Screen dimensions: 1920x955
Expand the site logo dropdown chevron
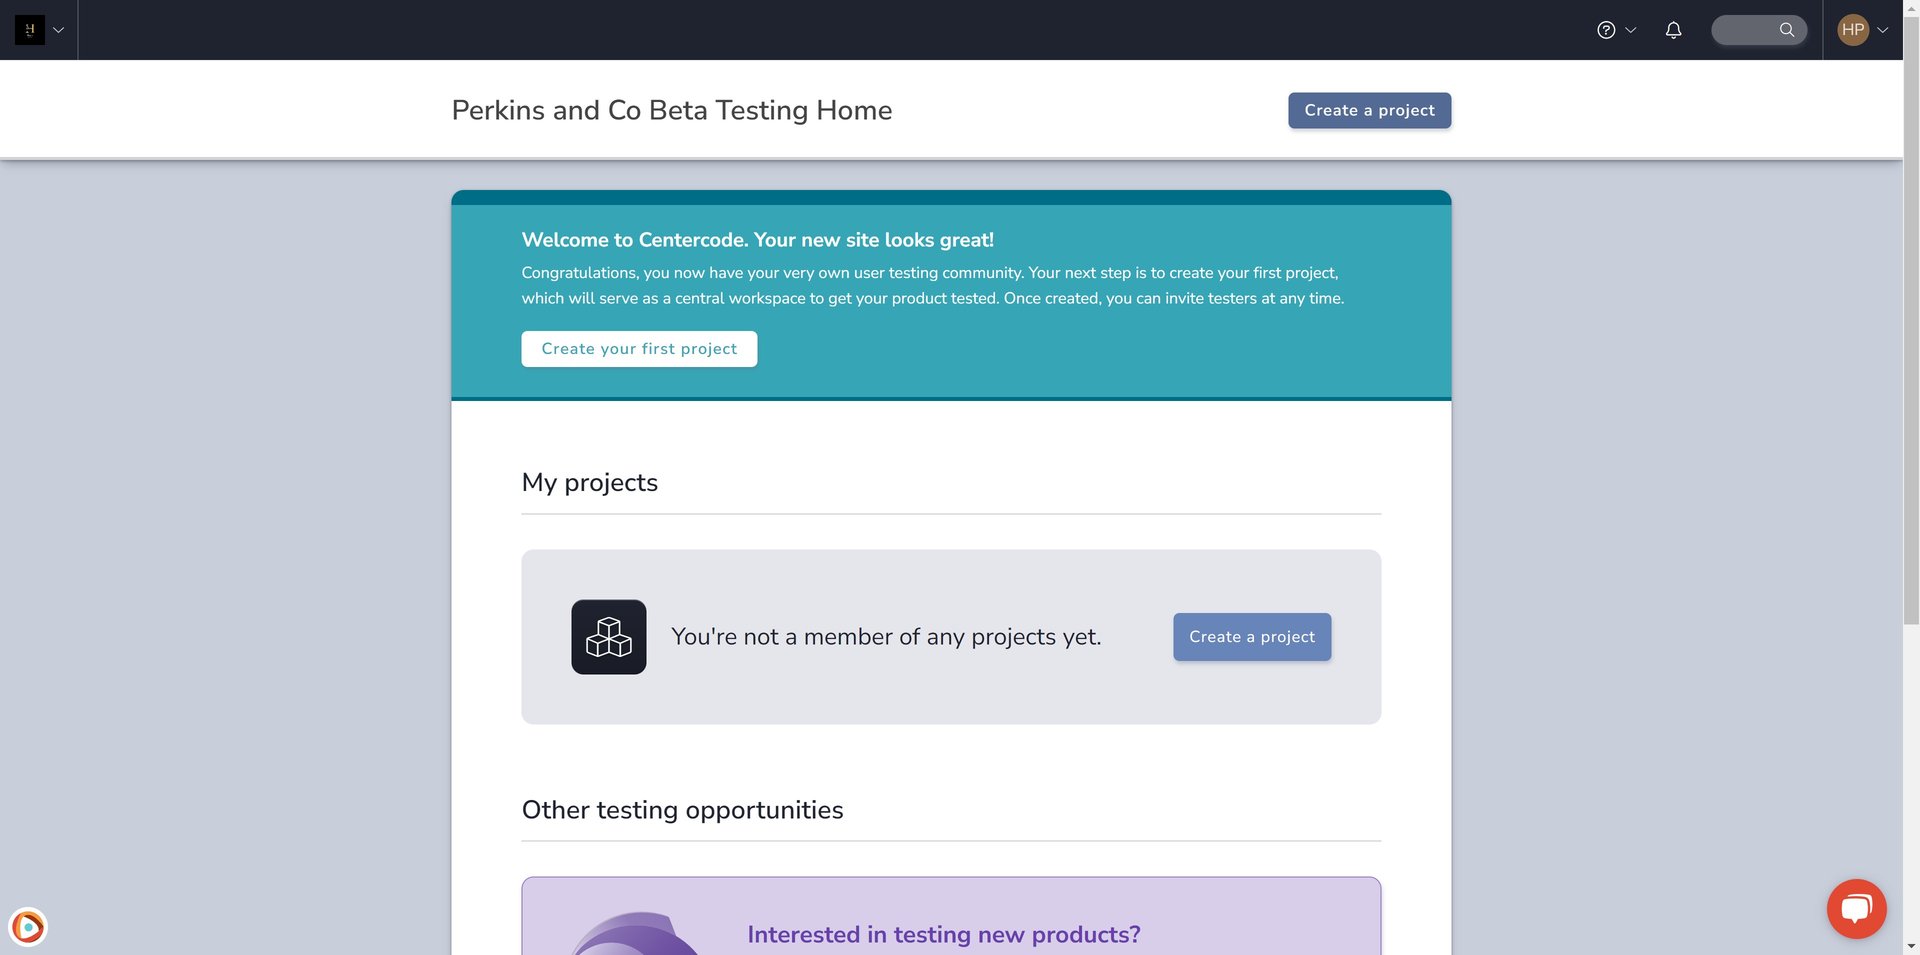[x=59, y=30]
